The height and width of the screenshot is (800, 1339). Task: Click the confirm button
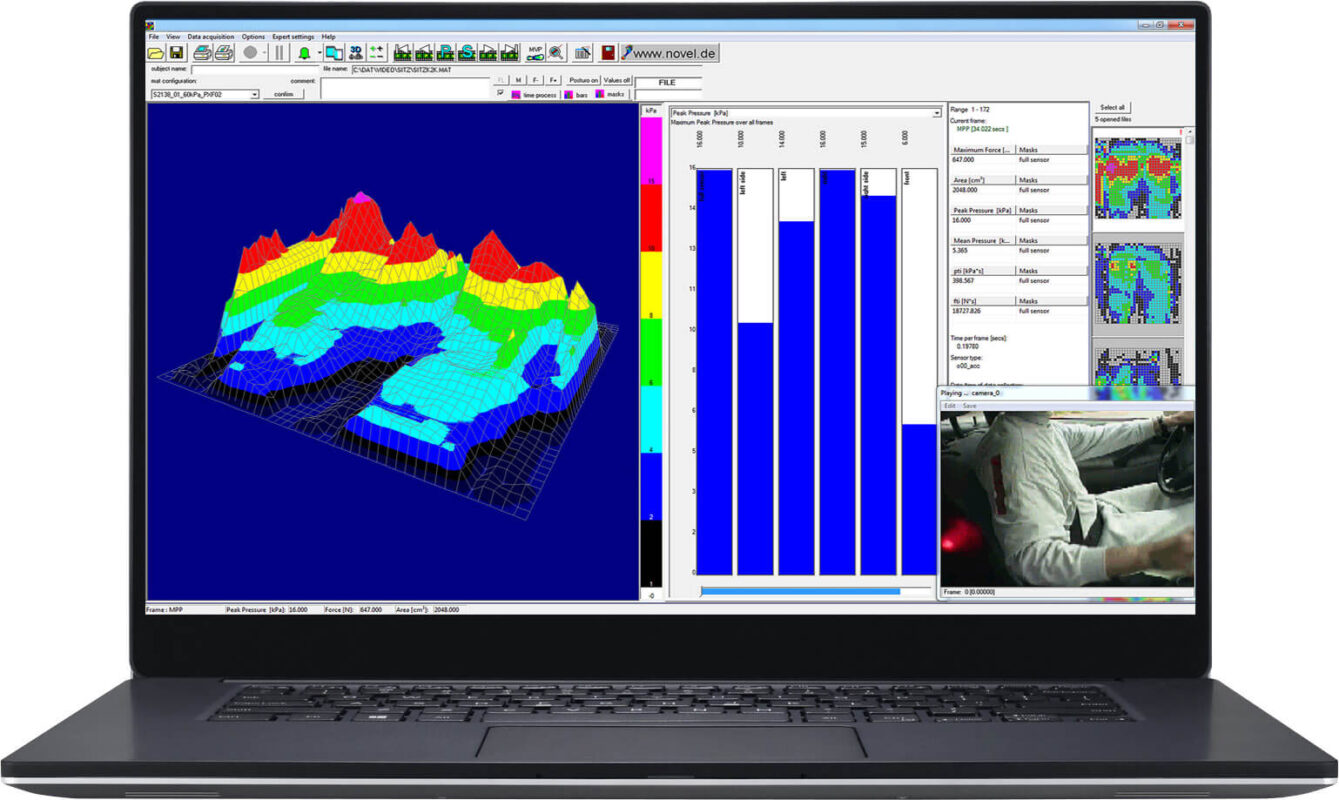point(283,94)
